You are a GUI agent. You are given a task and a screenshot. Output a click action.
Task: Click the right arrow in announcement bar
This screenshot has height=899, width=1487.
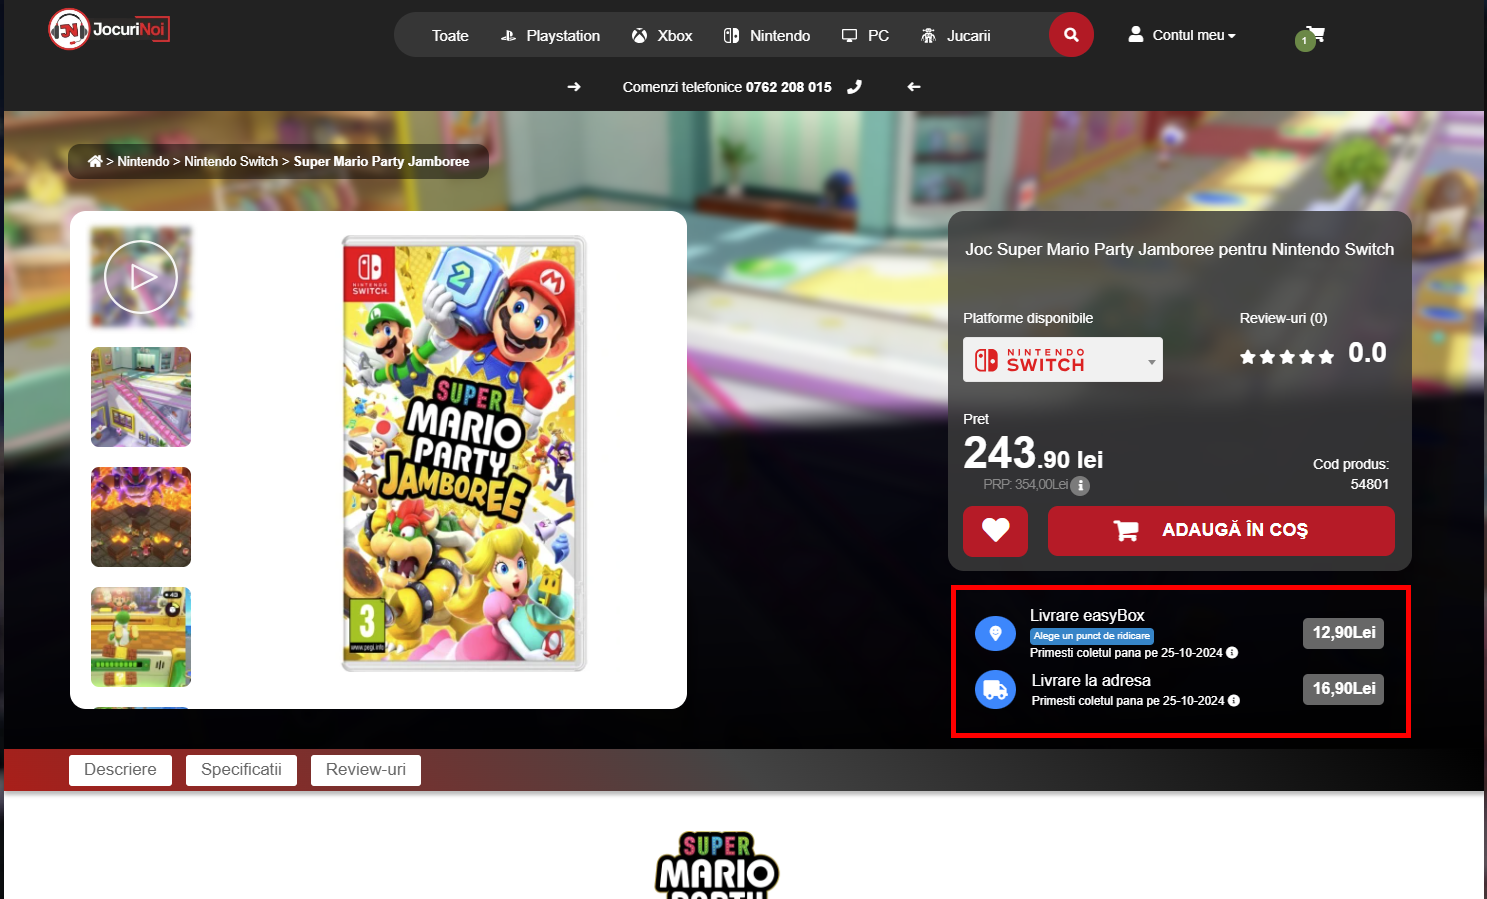tap(574, 87)
